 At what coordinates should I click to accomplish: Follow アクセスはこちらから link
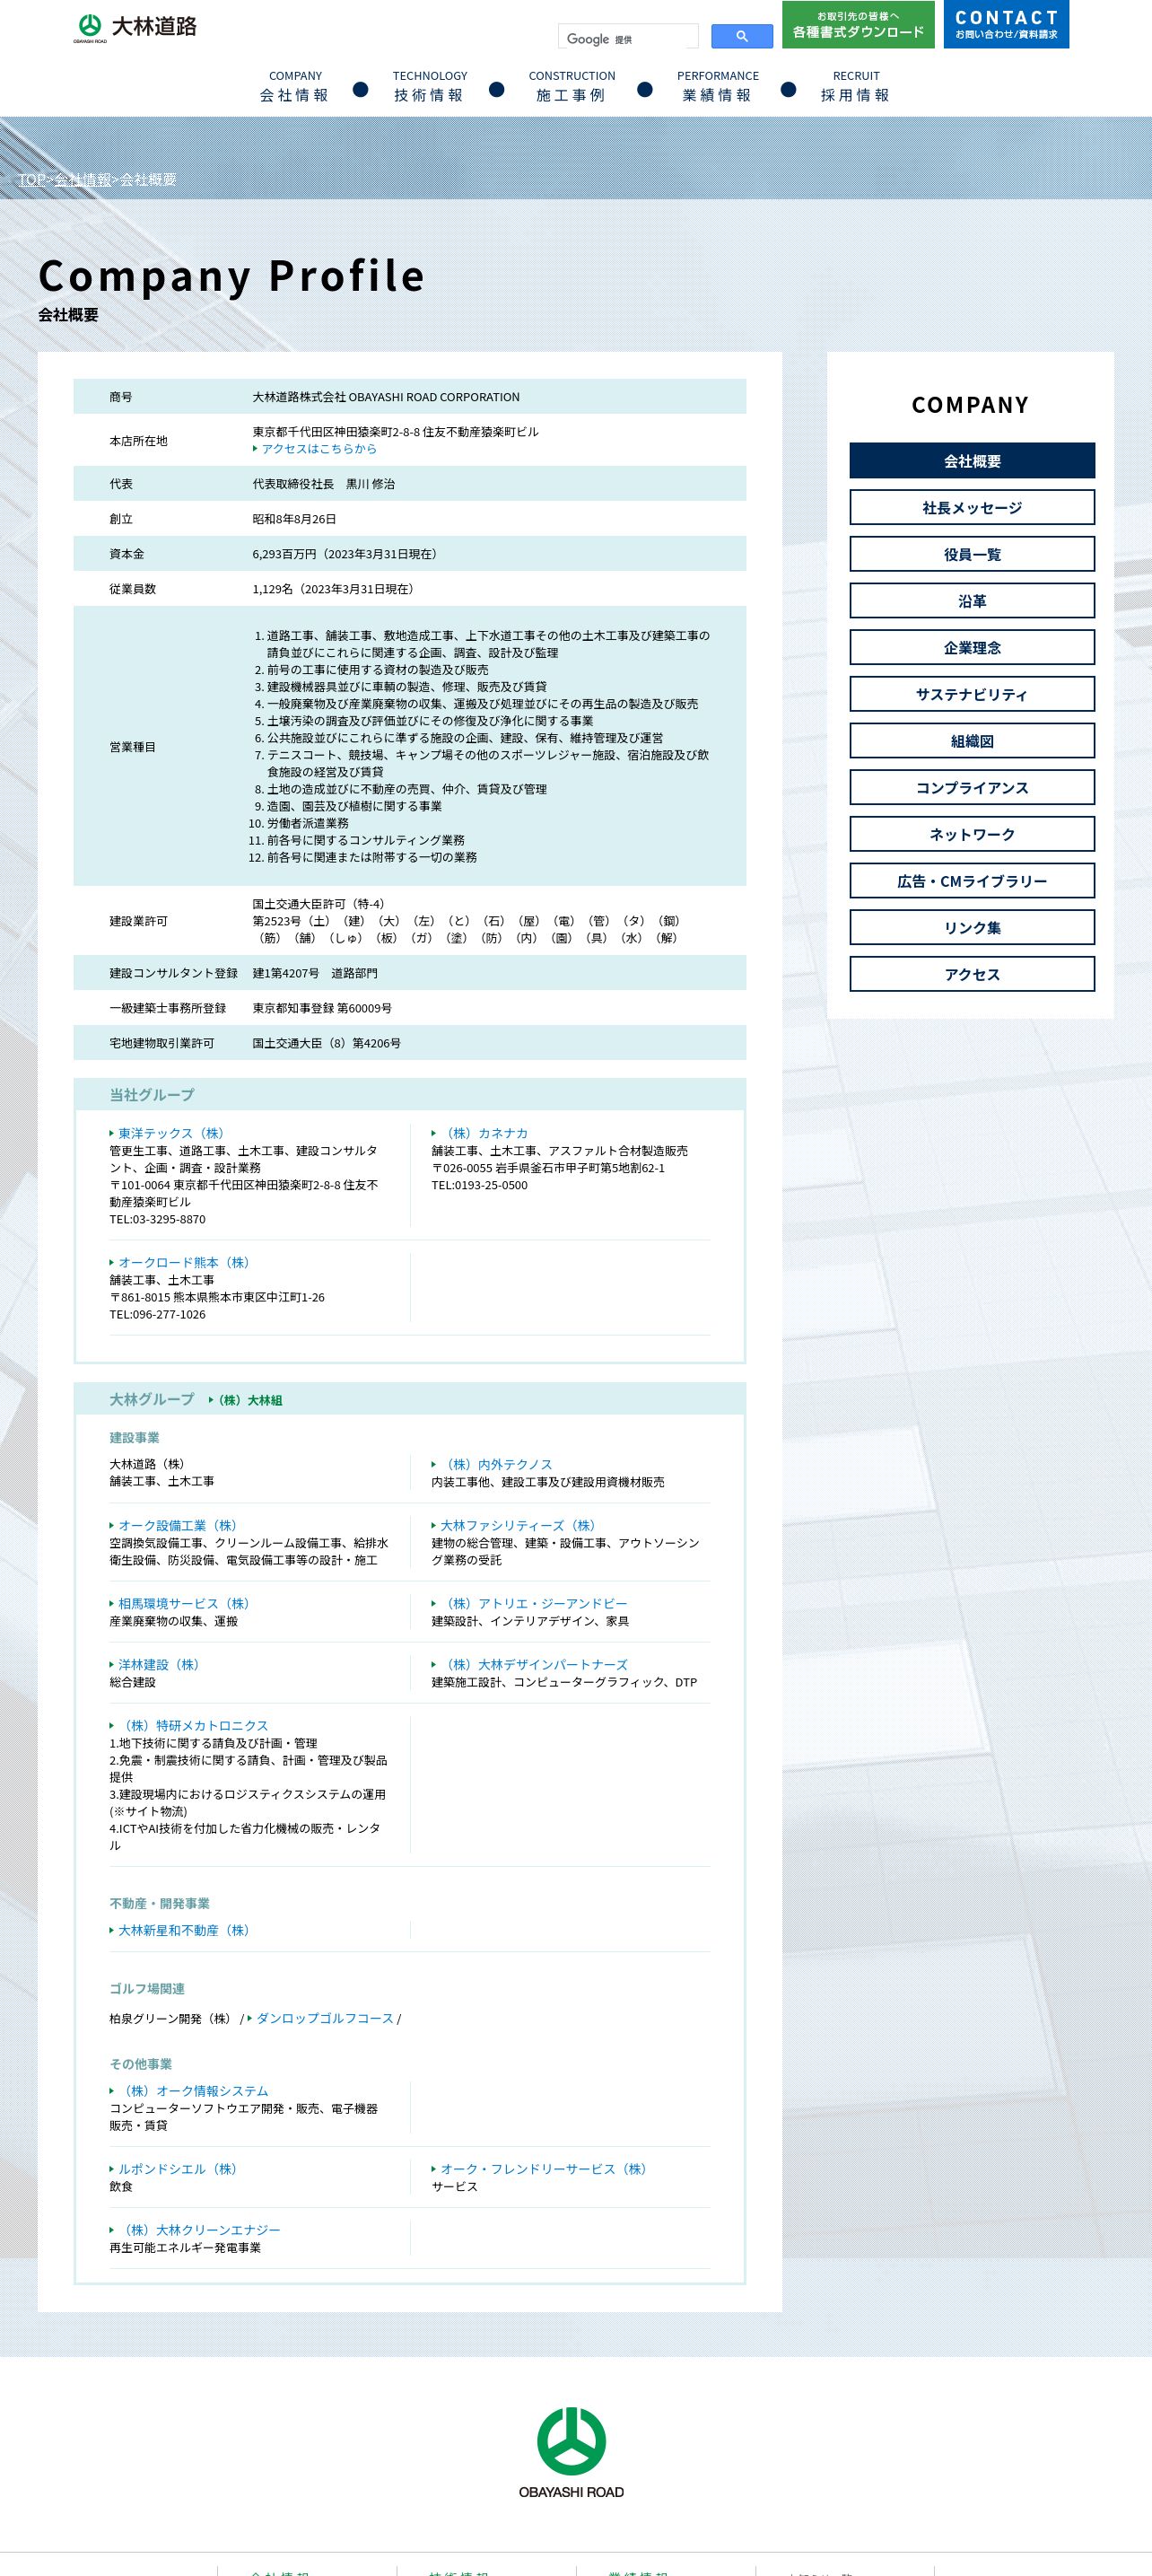click(319, 449)
